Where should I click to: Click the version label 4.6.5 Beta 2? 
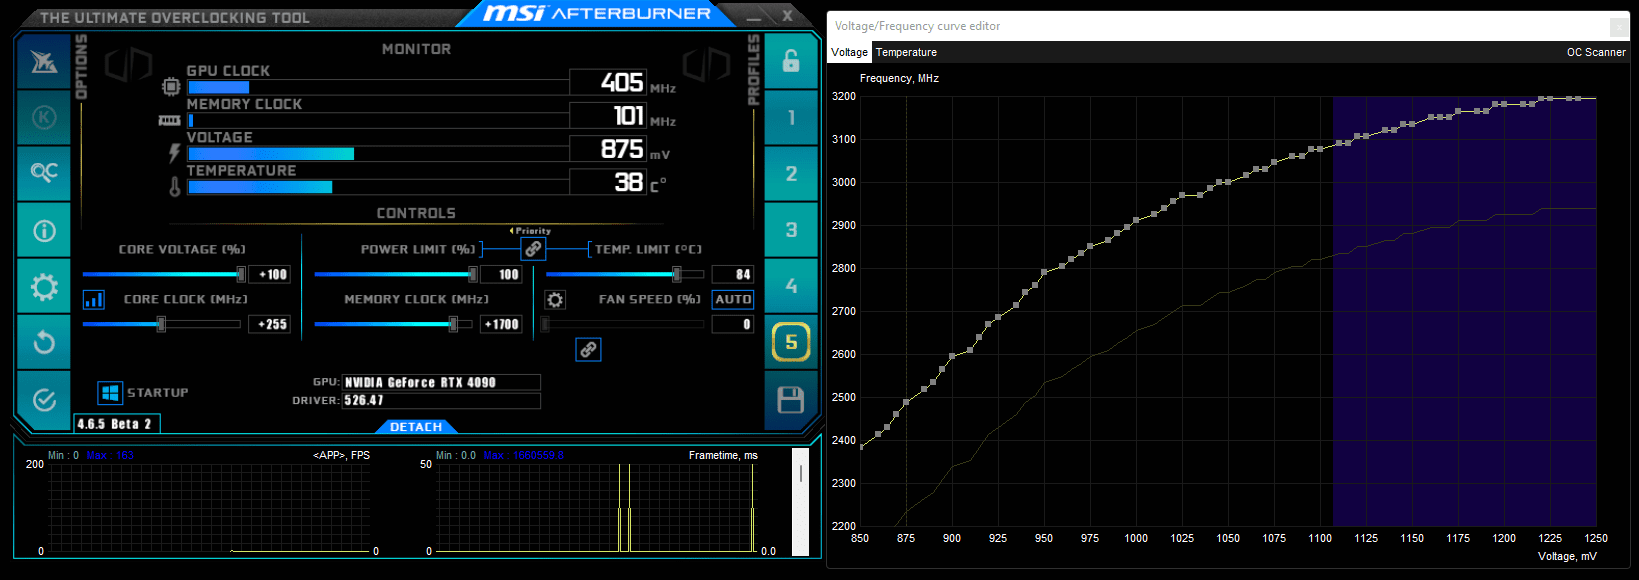(115, 424)
